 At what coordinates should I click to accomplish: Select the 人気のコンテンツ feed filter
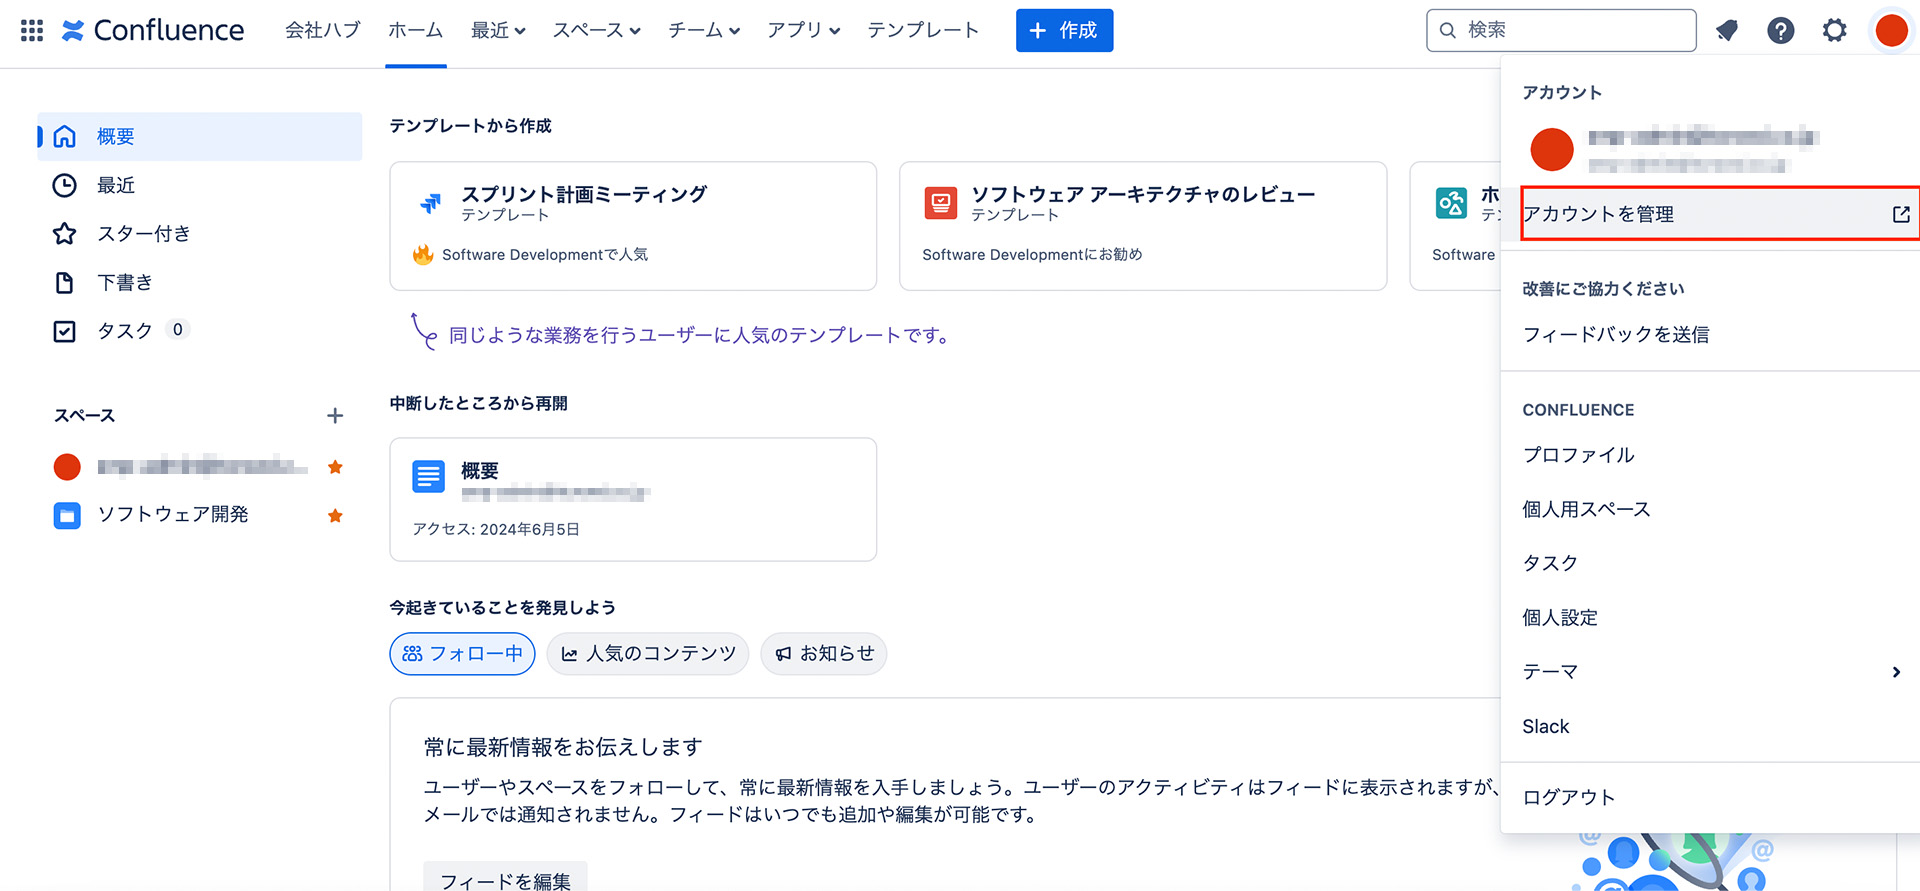648,654
